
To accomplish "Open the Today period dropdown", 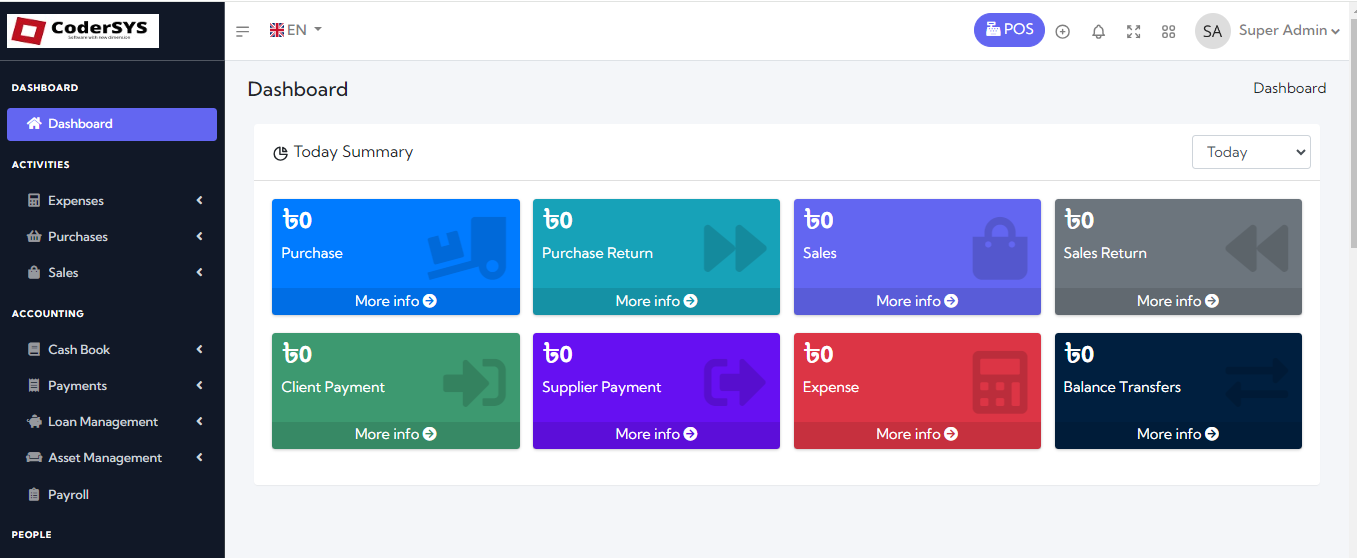I will (1250, 152).
